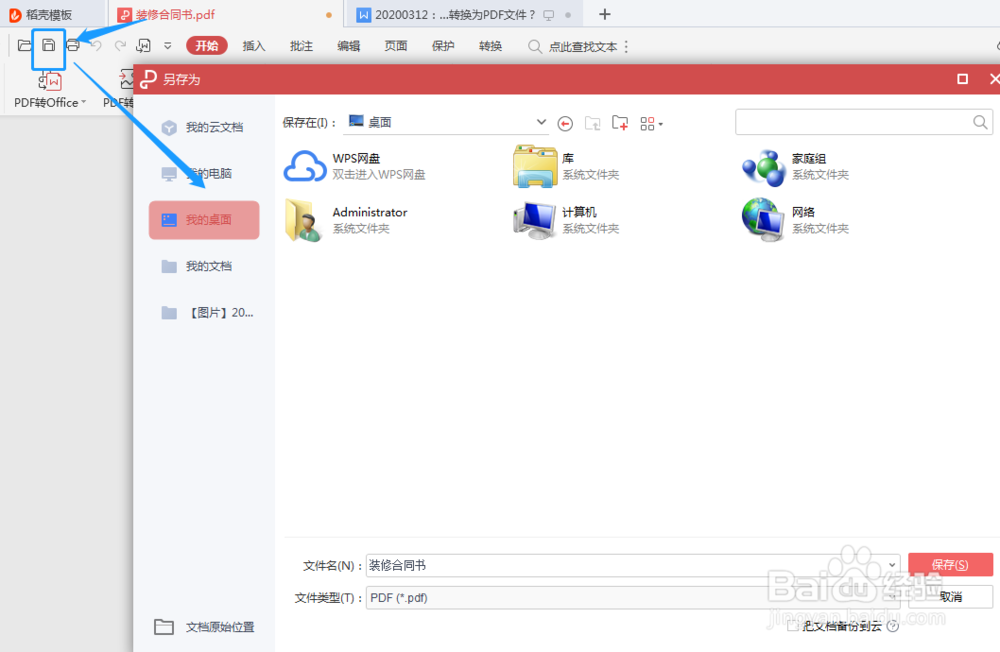Switch to the 转换 ribbon tab
The height and width of the screenshot is (652, 1000).
point(489,46)
